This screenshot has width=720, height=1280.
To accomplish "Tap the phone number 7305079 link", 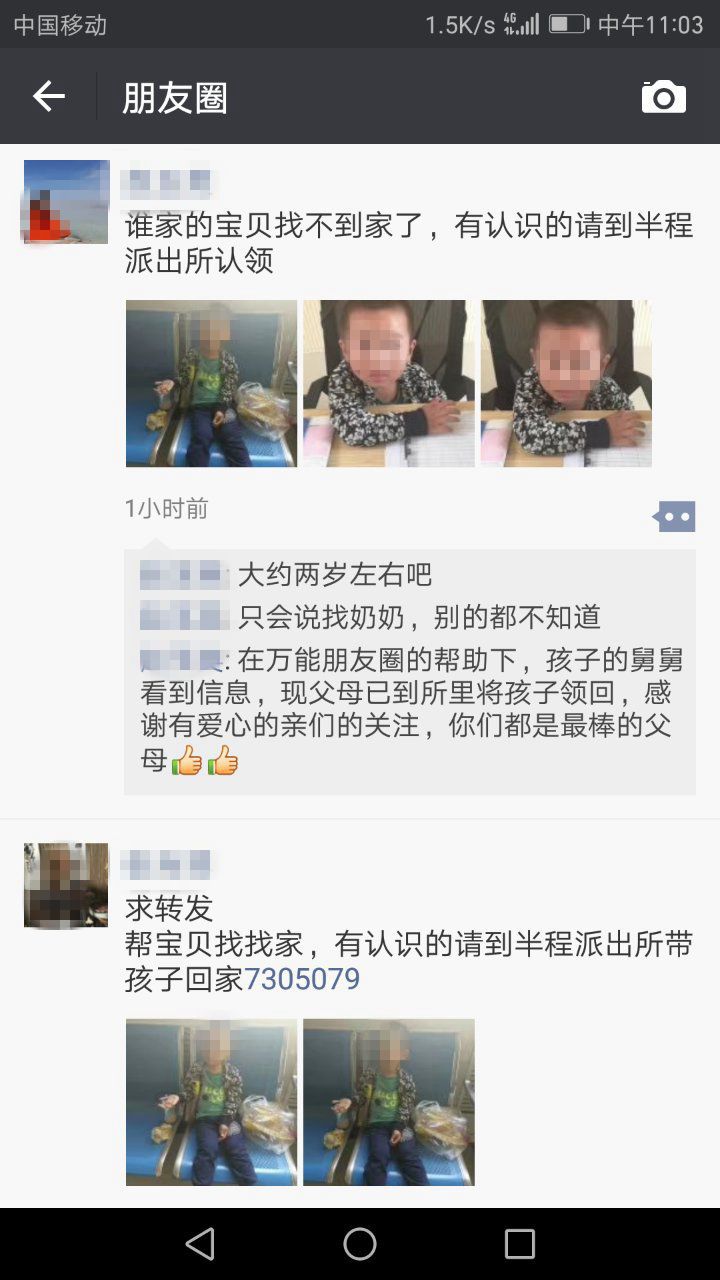I will (302, 979).
